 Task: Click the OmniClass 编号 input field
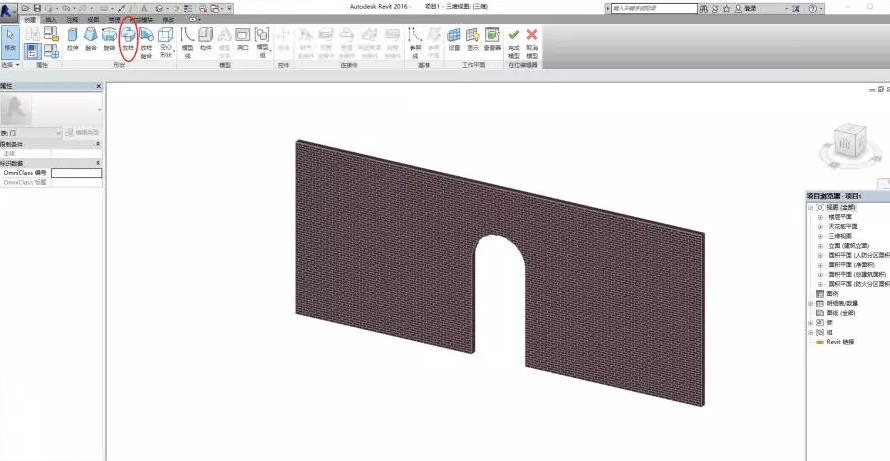[77, 173]
